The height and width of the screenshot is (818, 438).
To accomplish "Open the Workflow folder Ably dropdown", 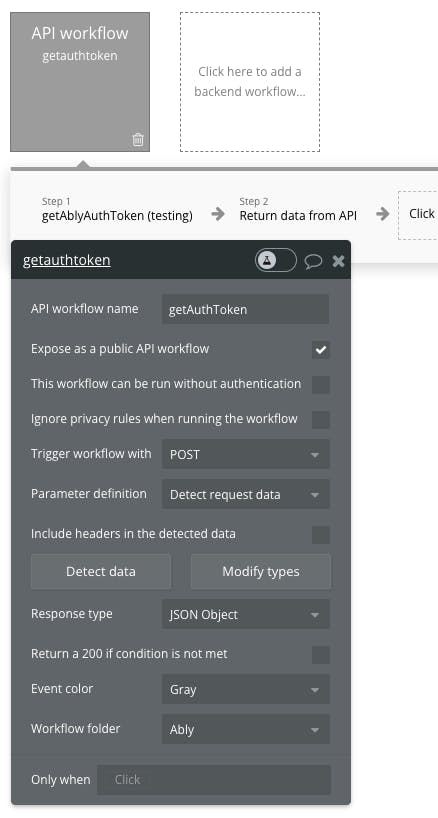I will point(246,729).
